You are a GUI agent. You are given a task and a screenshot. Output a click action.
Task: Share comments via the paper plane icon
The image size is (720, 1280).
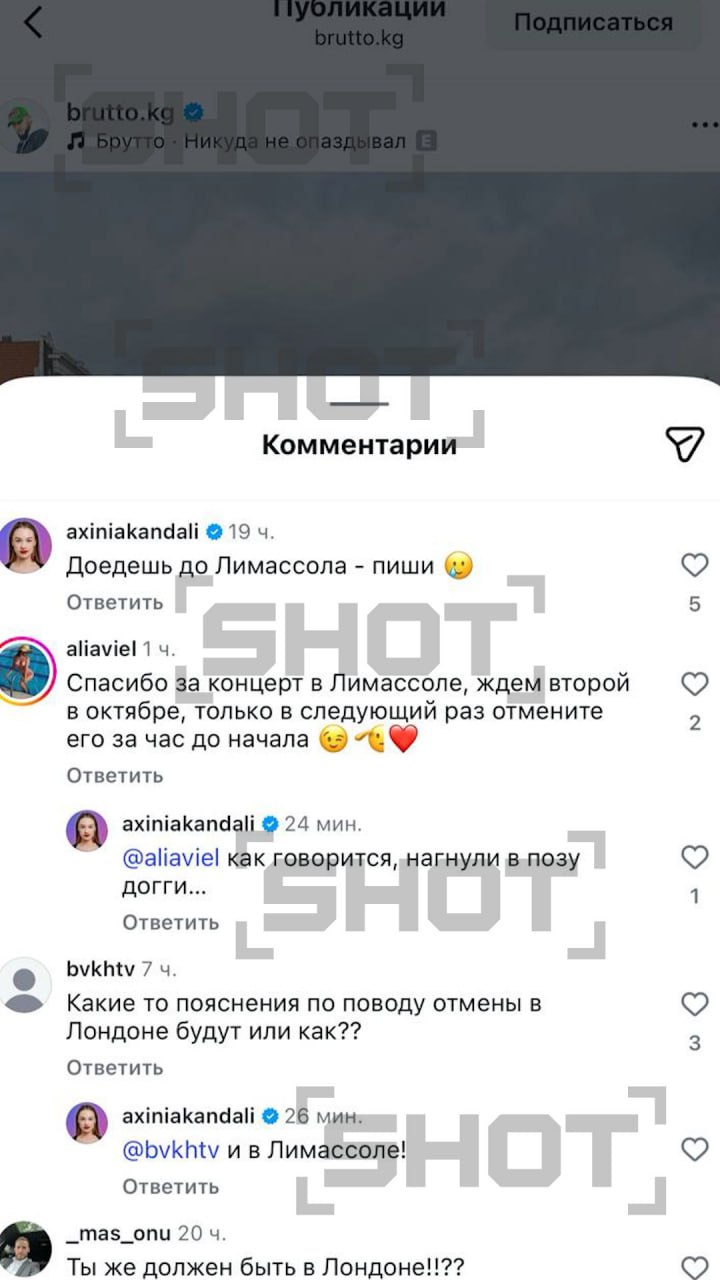point(685,444)
